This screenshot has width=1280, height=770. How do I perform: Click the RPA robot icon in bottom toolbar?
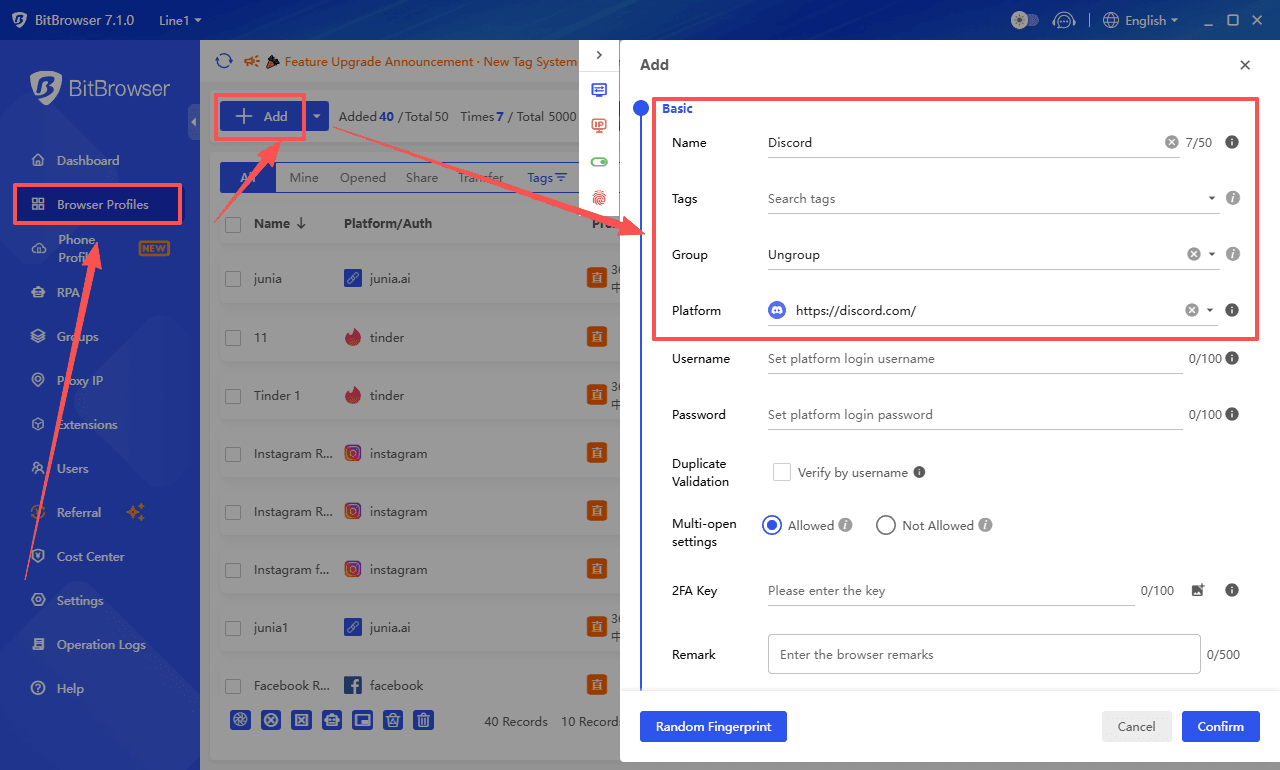coord(332,719)
